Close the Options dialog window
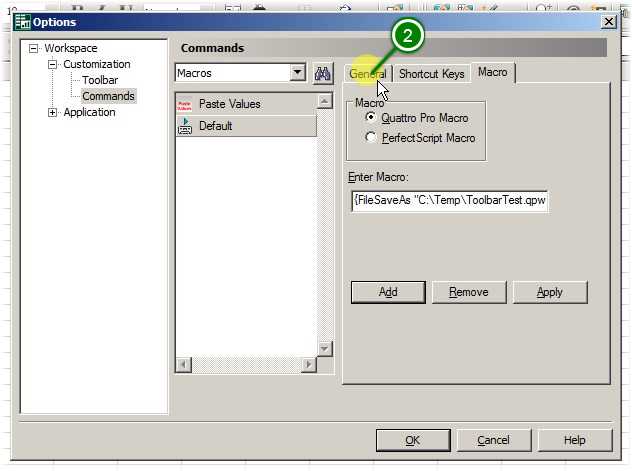 608,22
